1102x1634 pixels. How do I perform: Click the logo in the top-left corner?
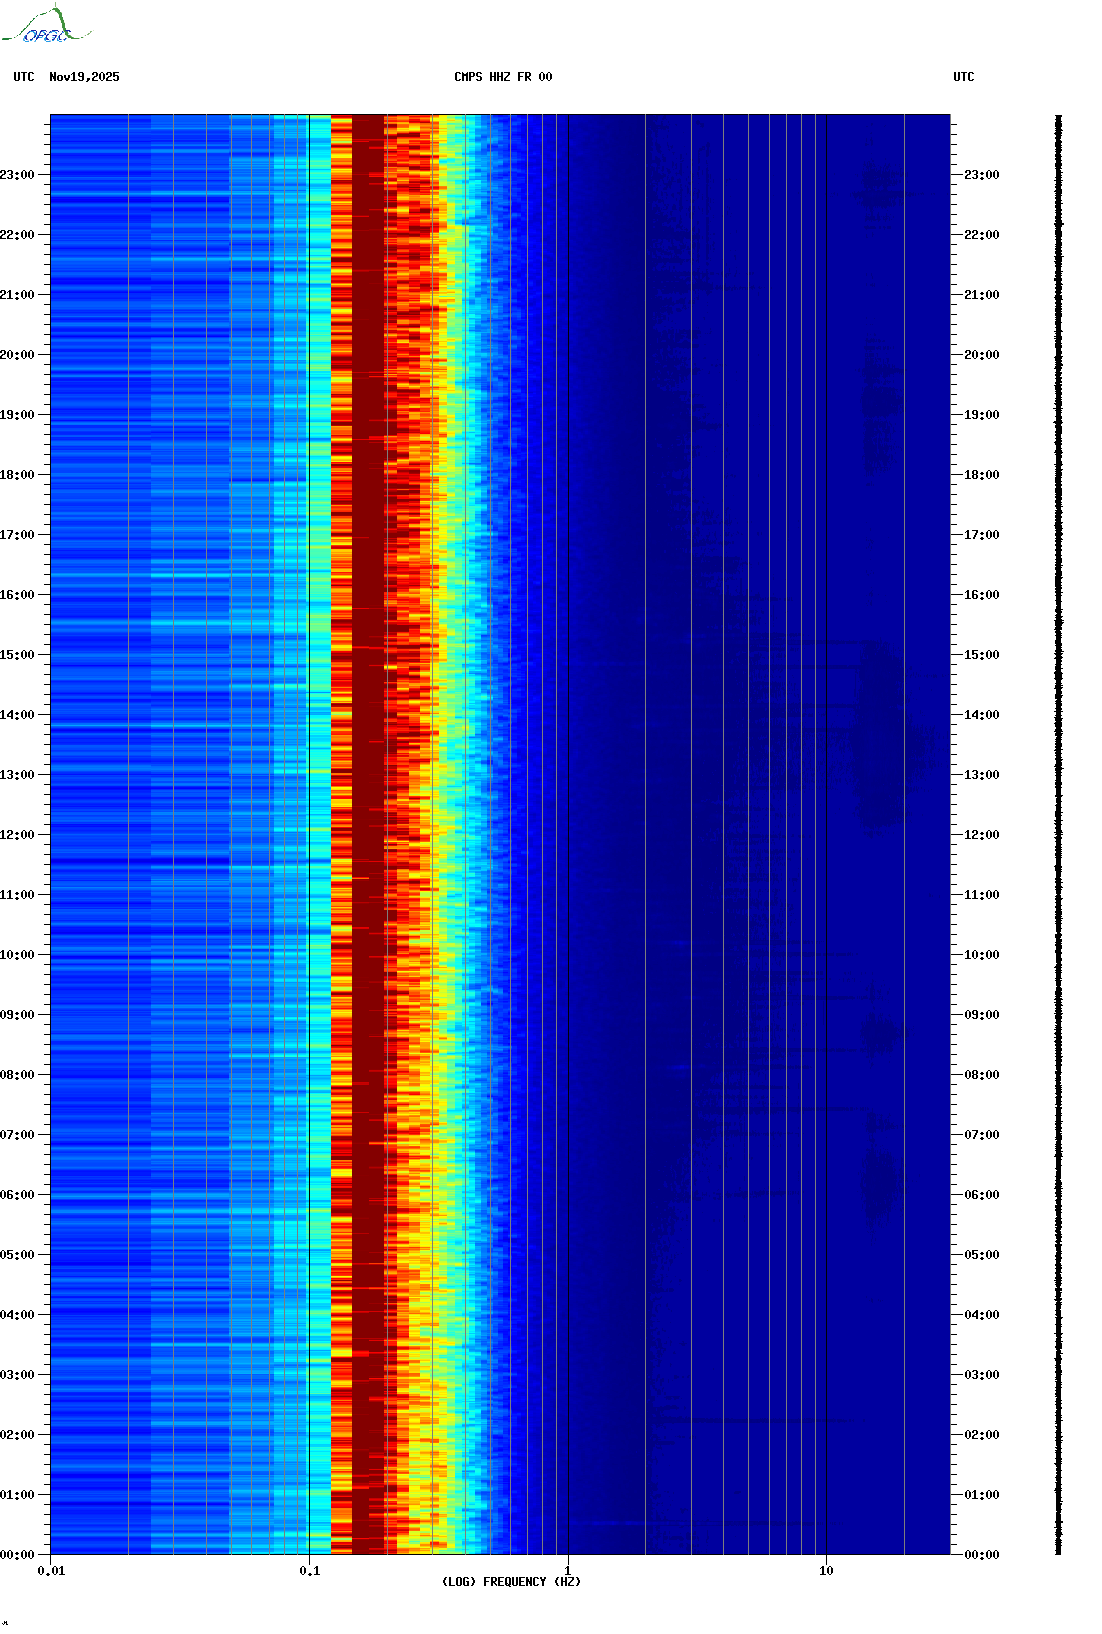pos(45,26)
